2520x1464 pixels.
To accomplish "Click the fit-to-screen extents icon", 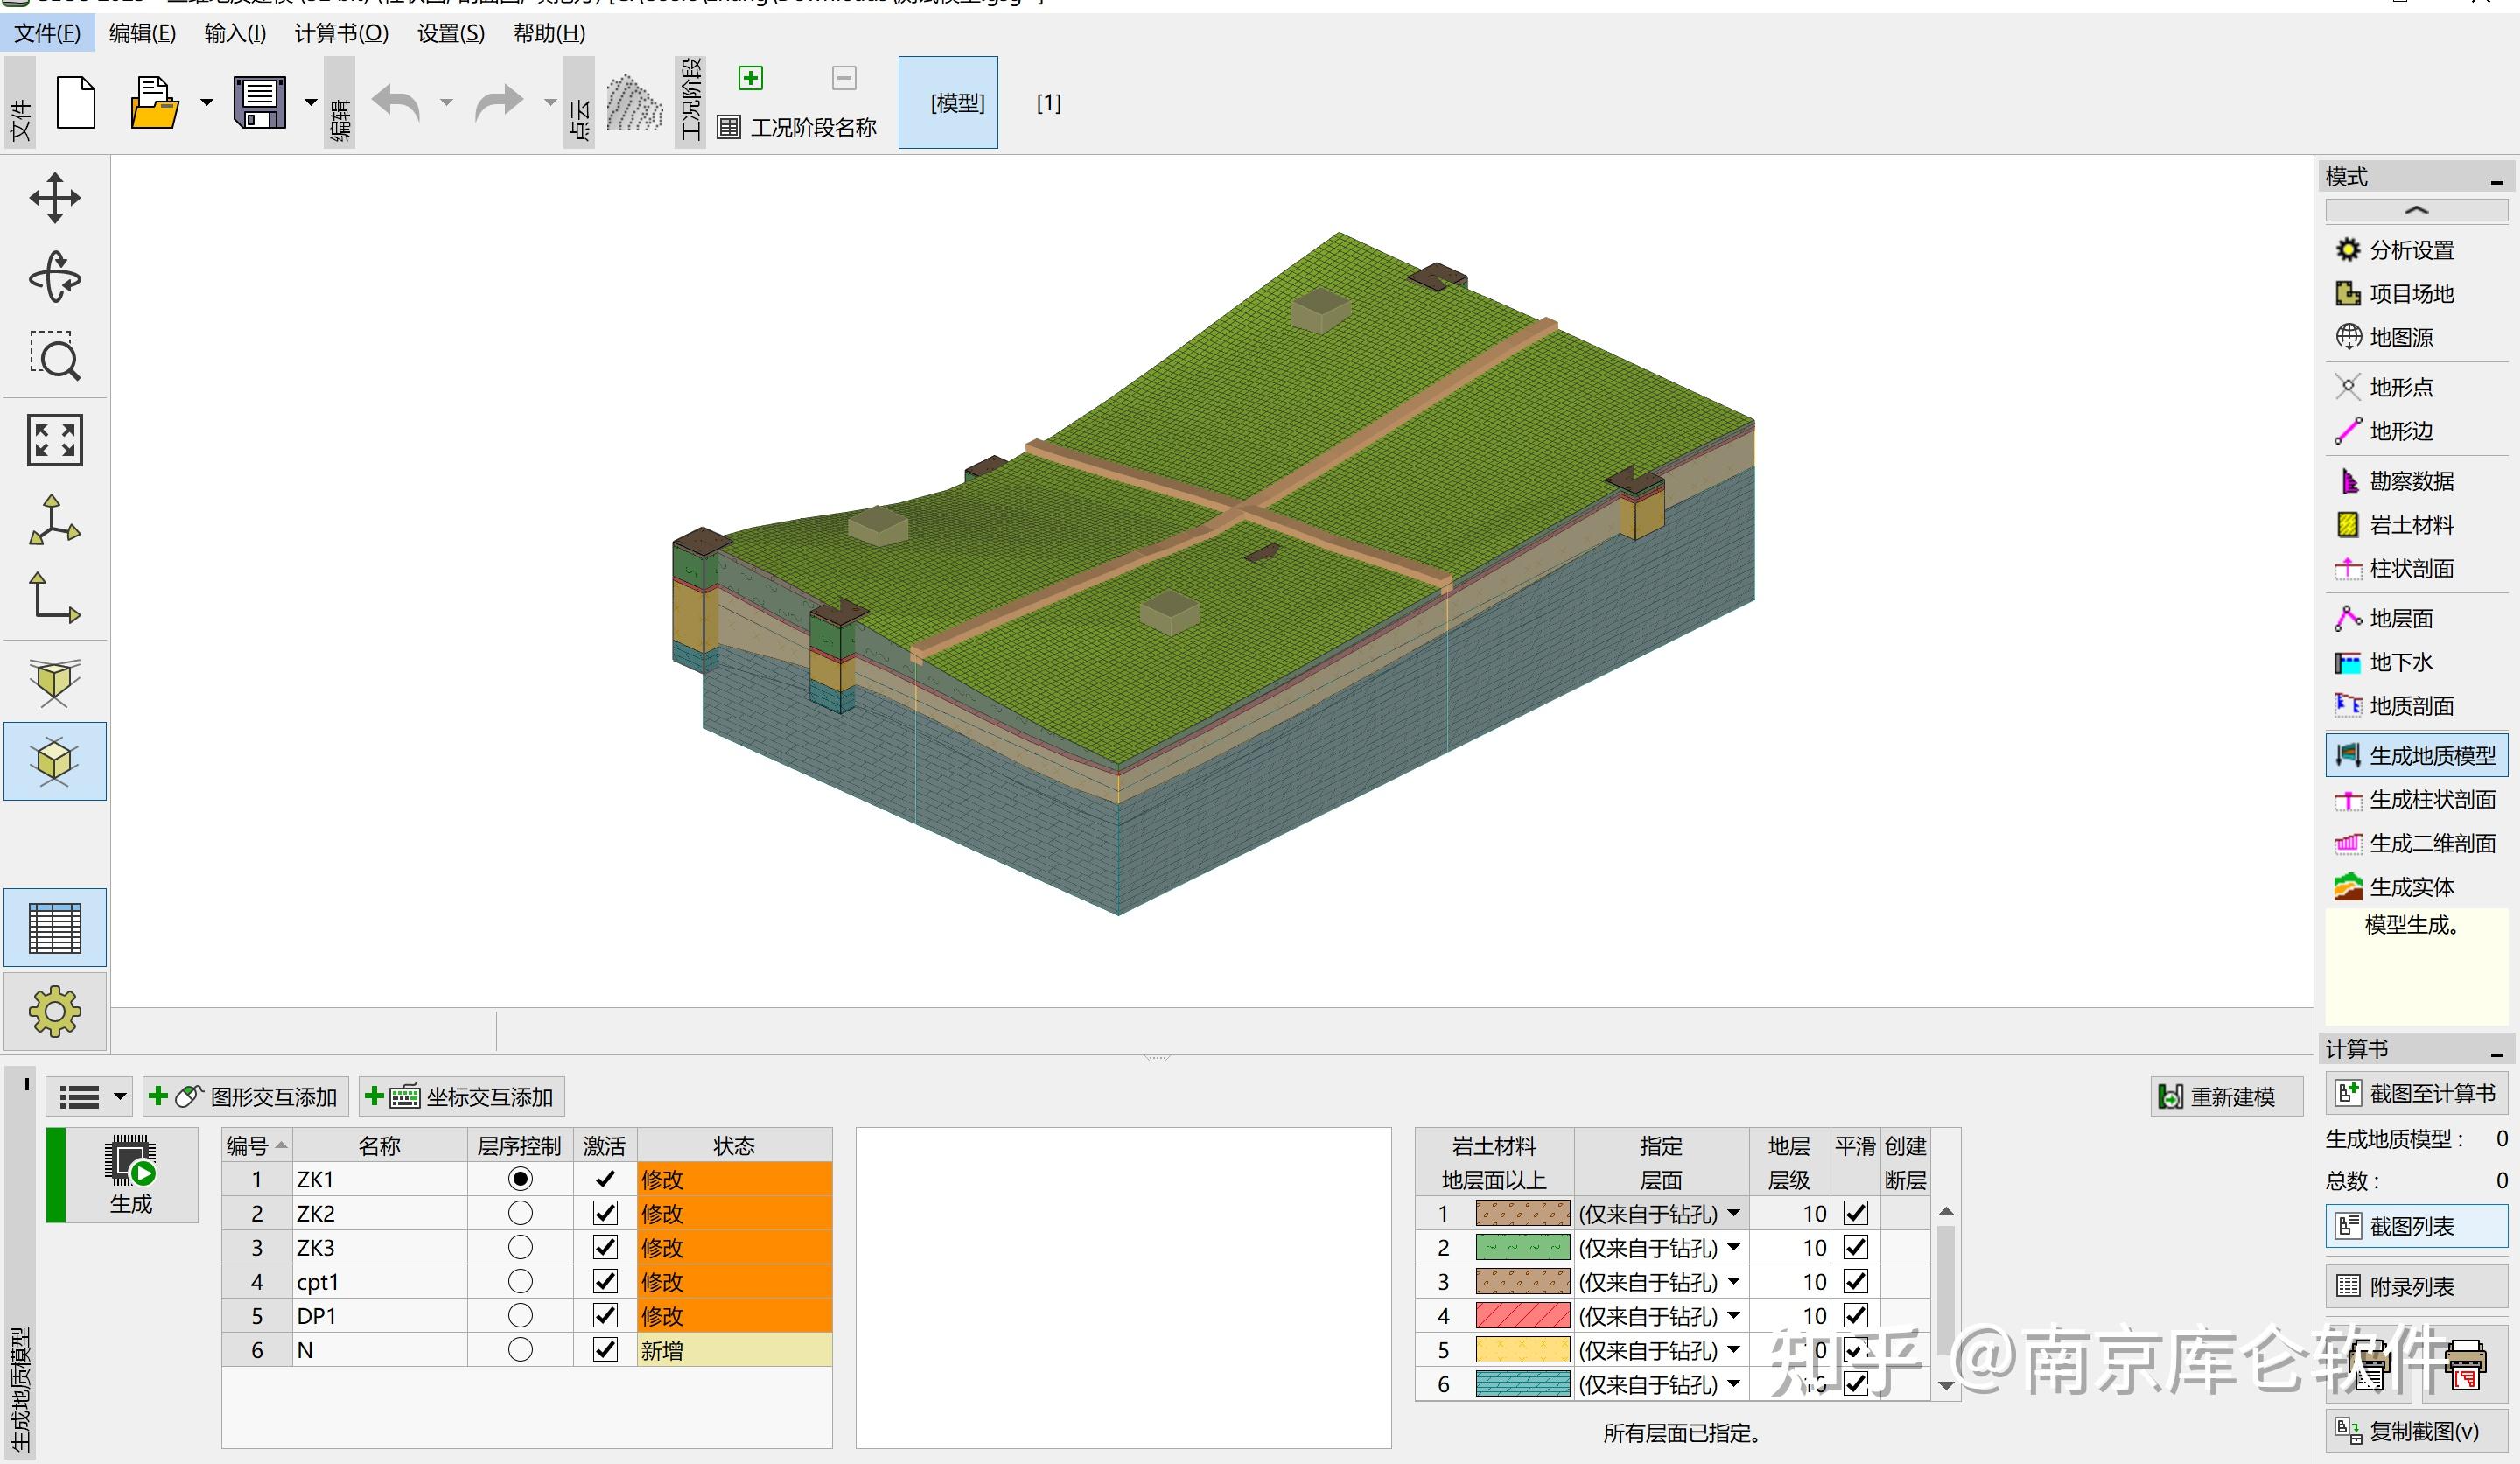I will [55, 440].
